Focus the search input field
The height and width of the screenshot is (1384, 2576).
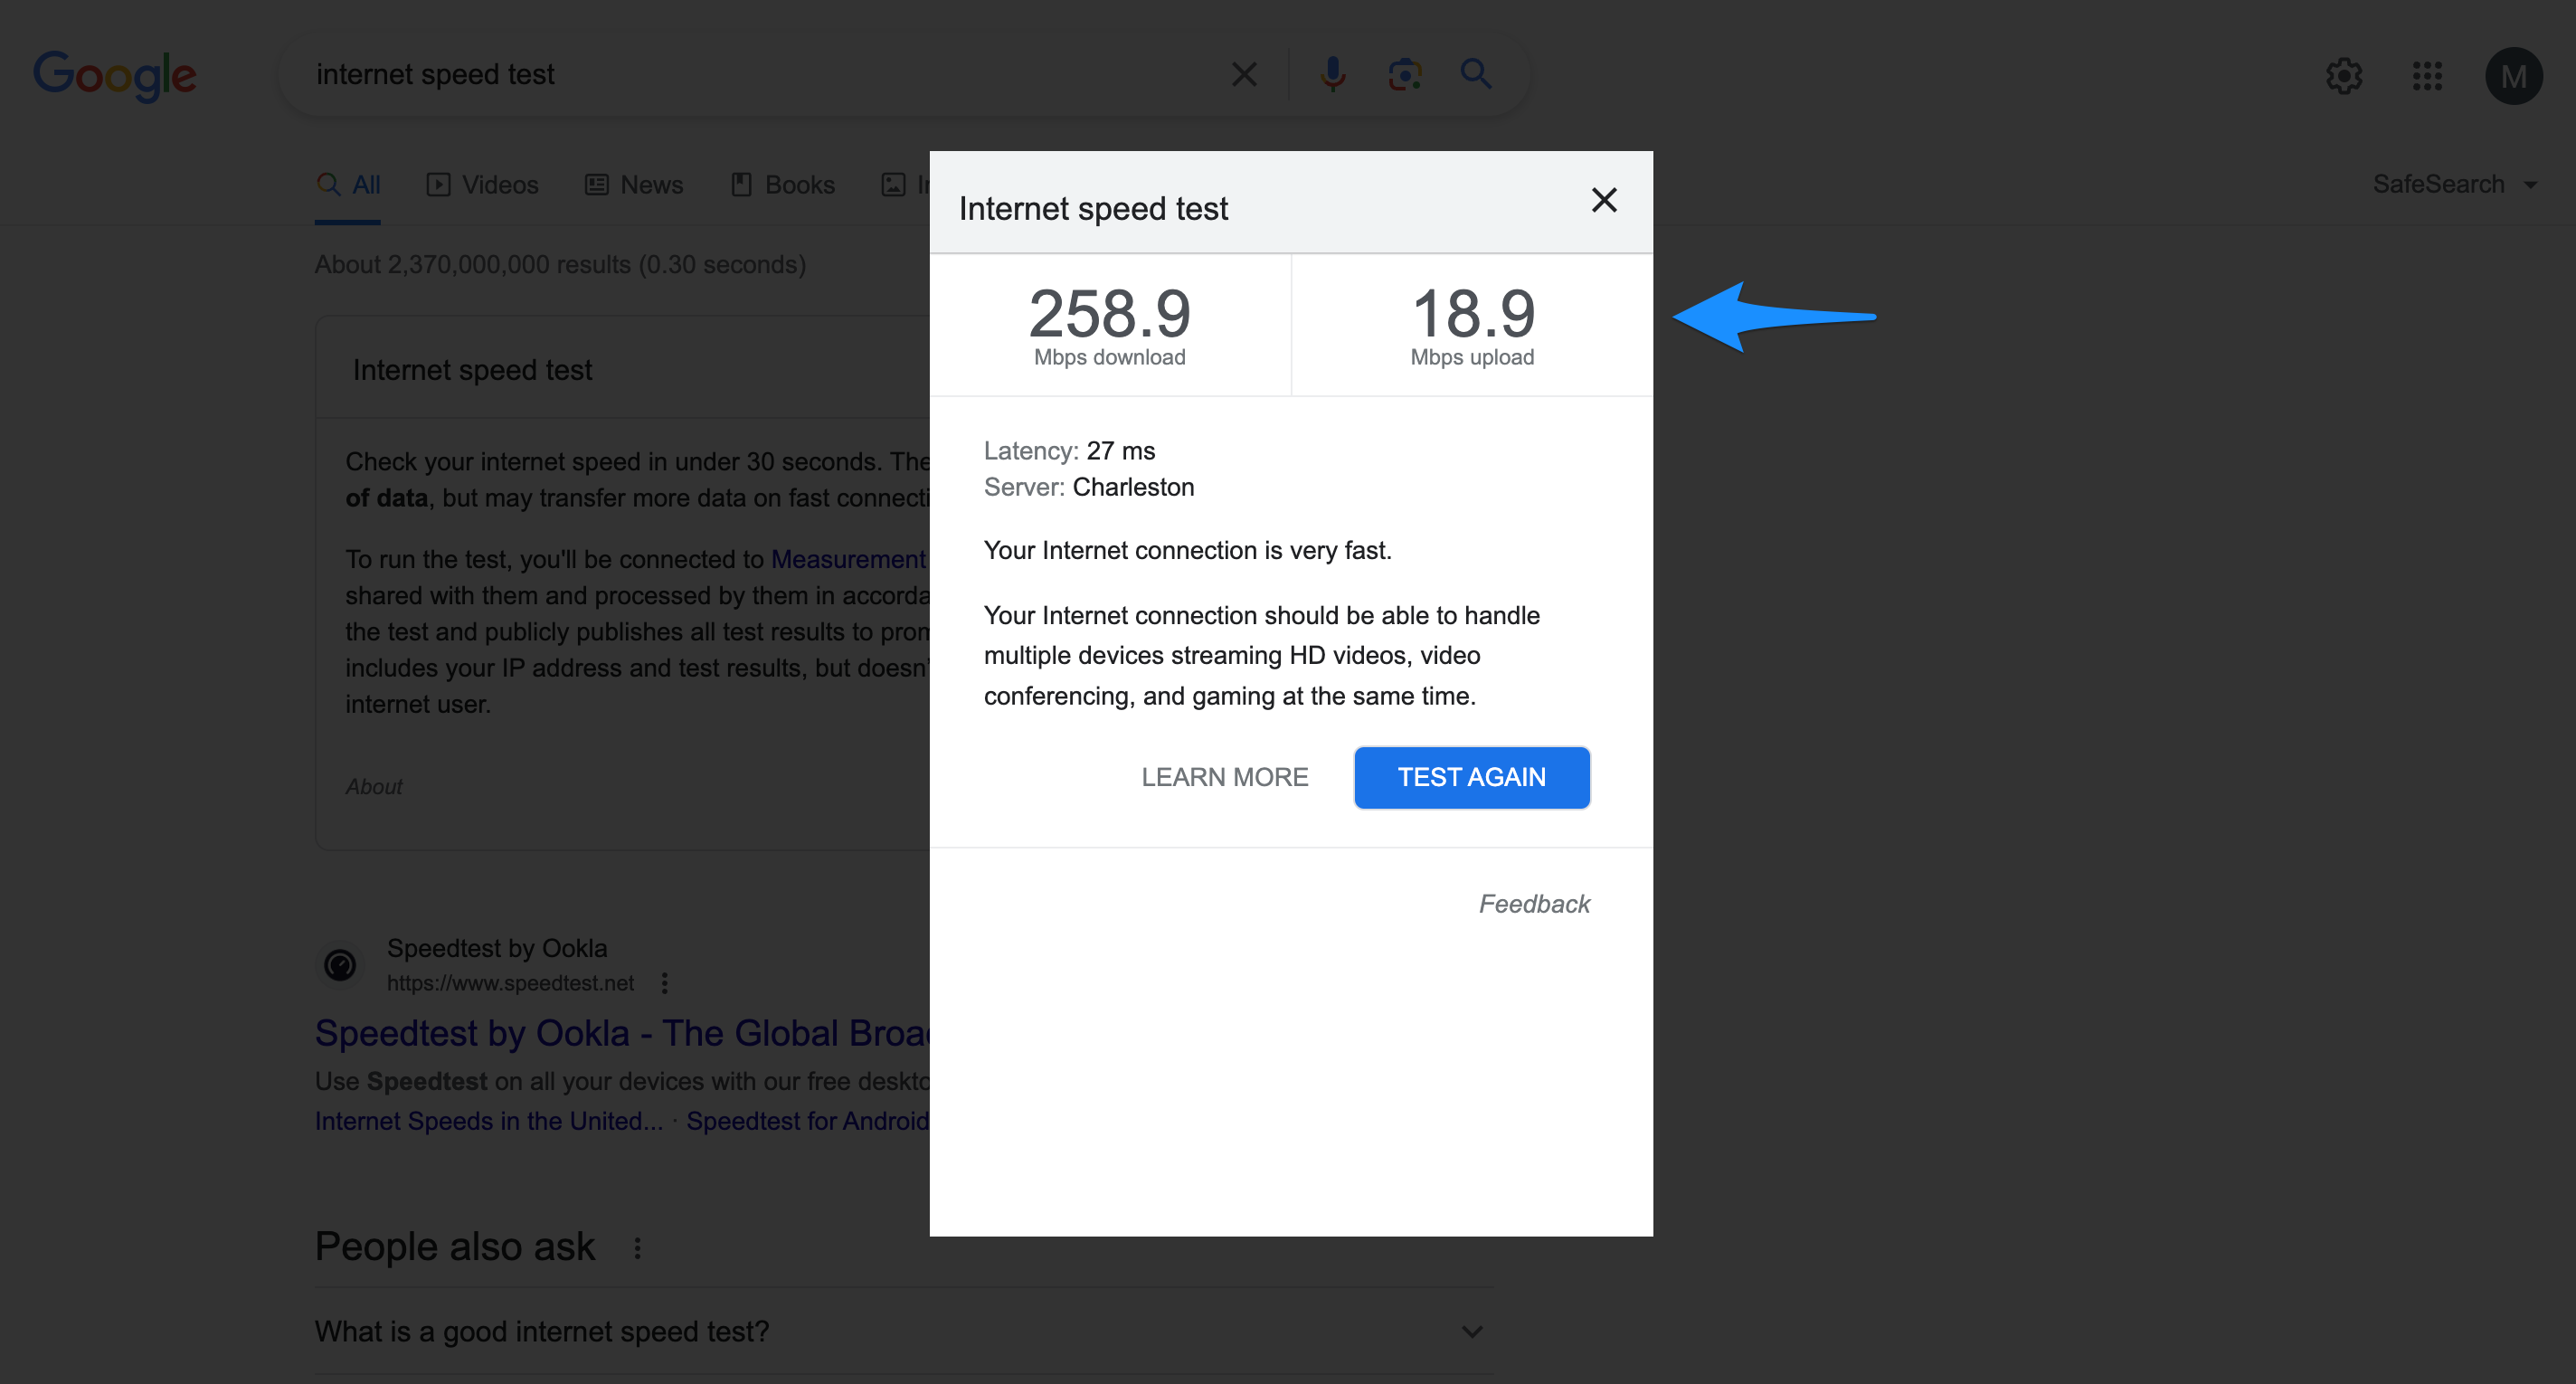(x=760, y=74)
